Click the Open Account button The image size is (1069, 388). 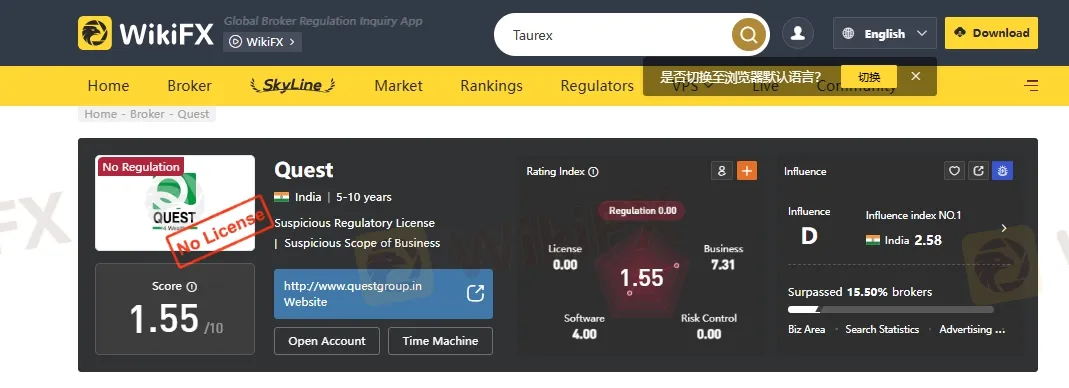pyautogui.click(x=327, y=341)
